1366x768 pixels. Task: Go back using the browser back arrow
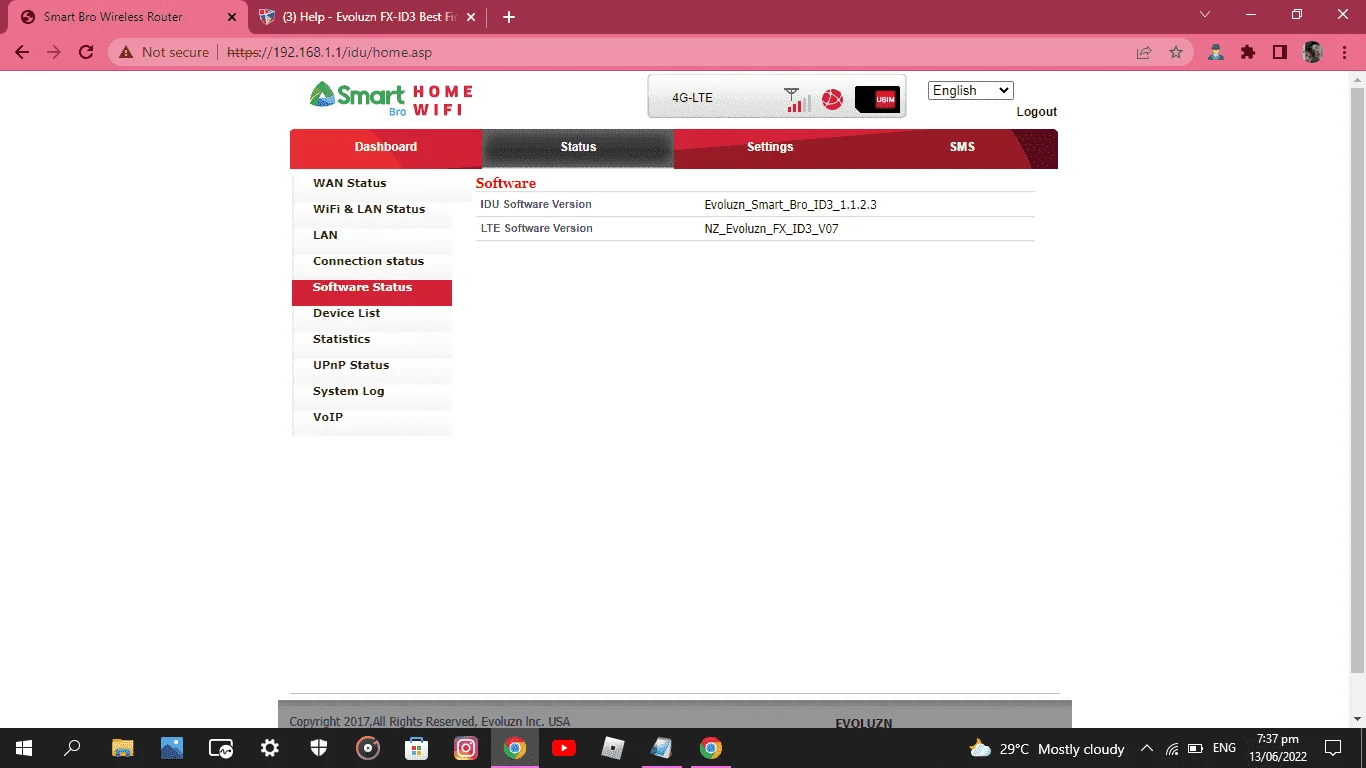22,52
